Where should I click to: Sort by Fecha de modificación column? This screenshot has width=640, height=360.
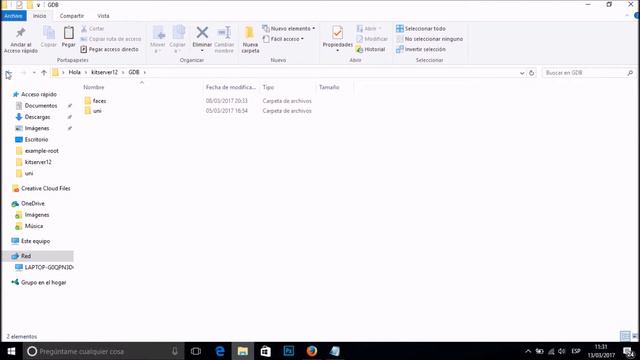pos(231,87)
